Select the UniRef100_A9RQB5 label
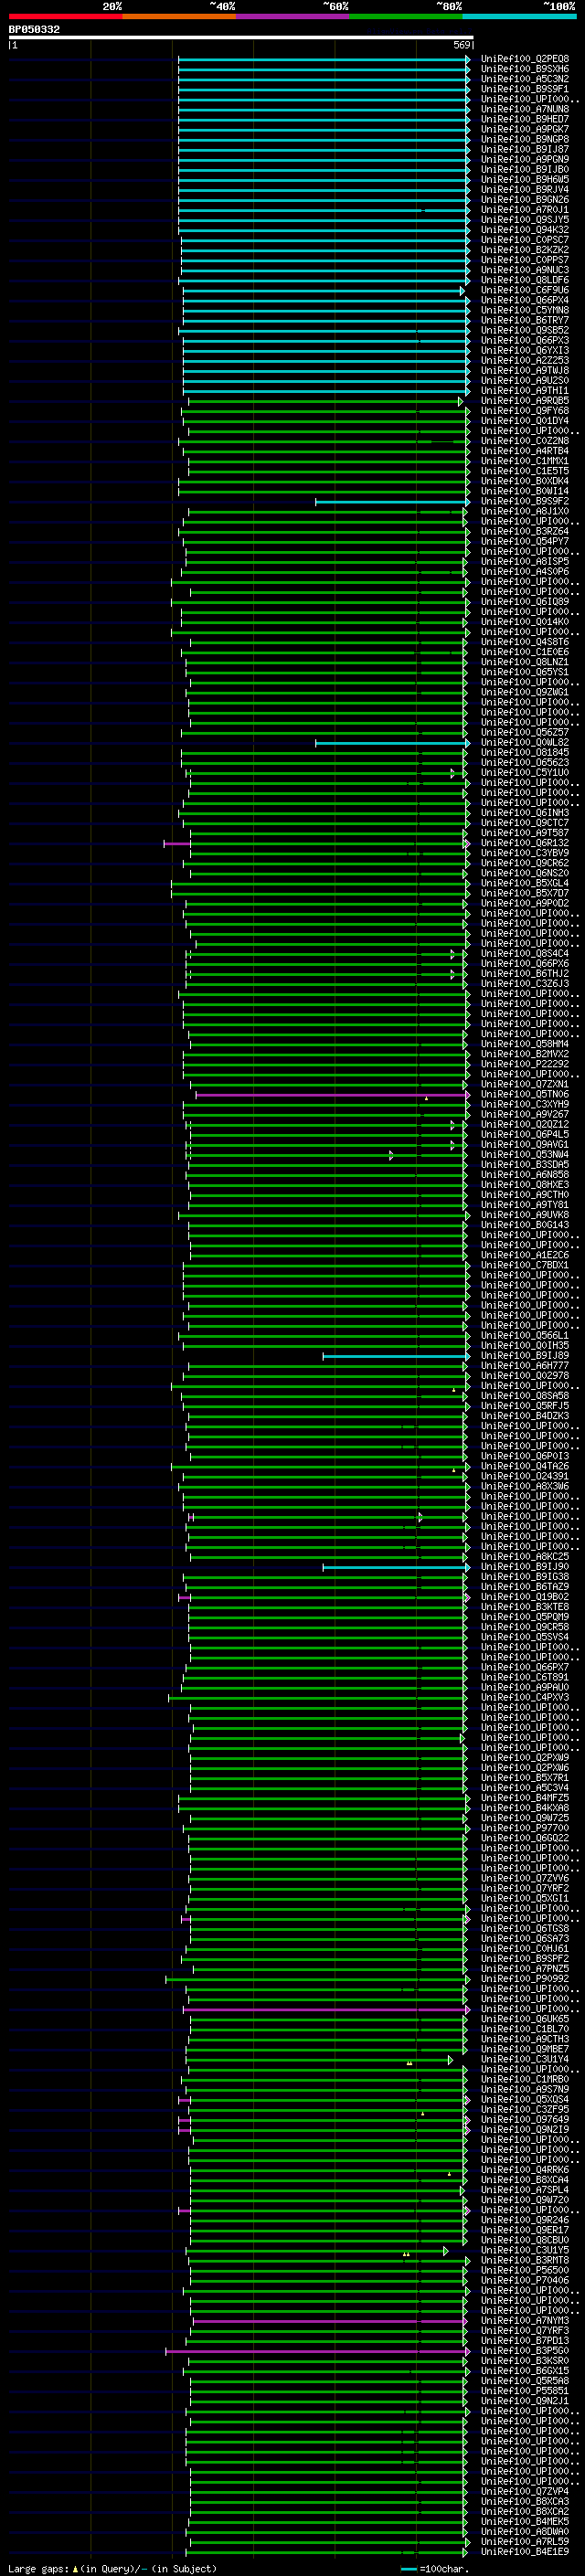Viewport: 585px width, 2576px height. pyautogui.click(x=524, y=400)
